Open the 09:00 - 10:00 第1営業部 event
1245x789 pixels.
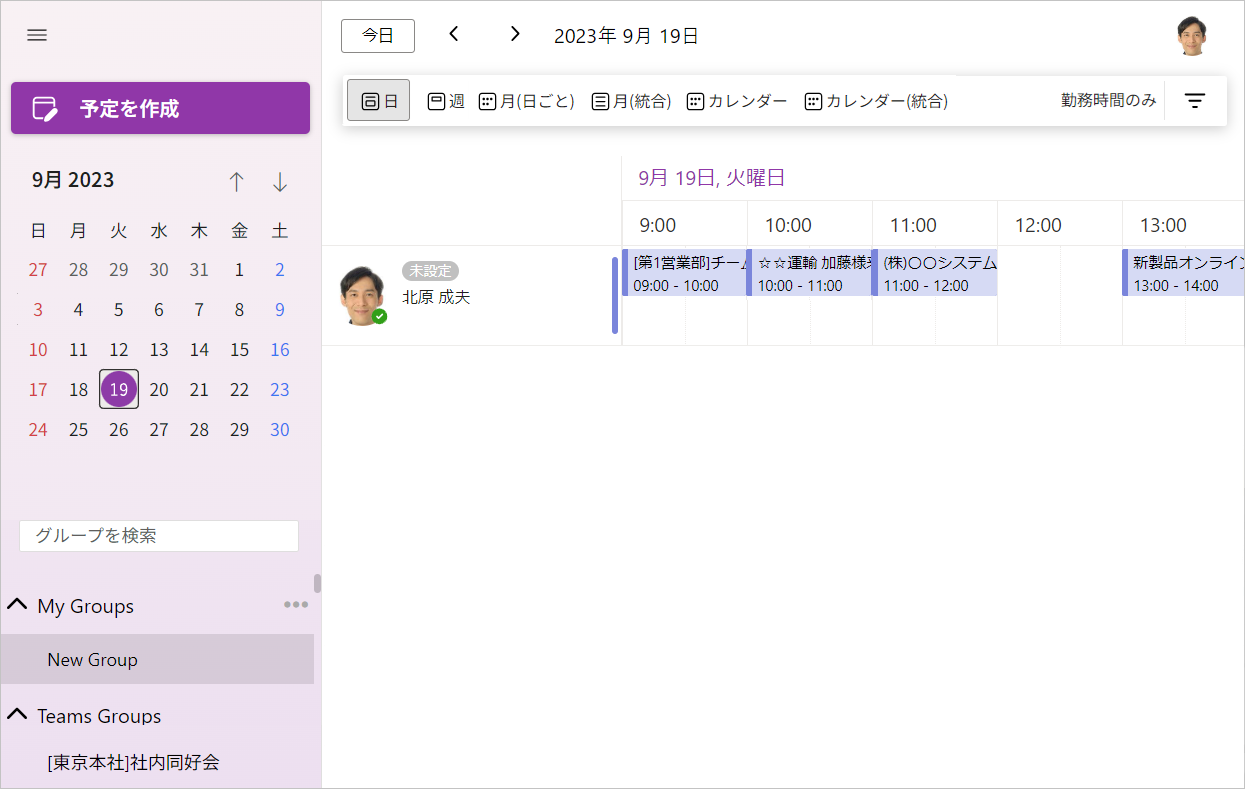[685, 273]
